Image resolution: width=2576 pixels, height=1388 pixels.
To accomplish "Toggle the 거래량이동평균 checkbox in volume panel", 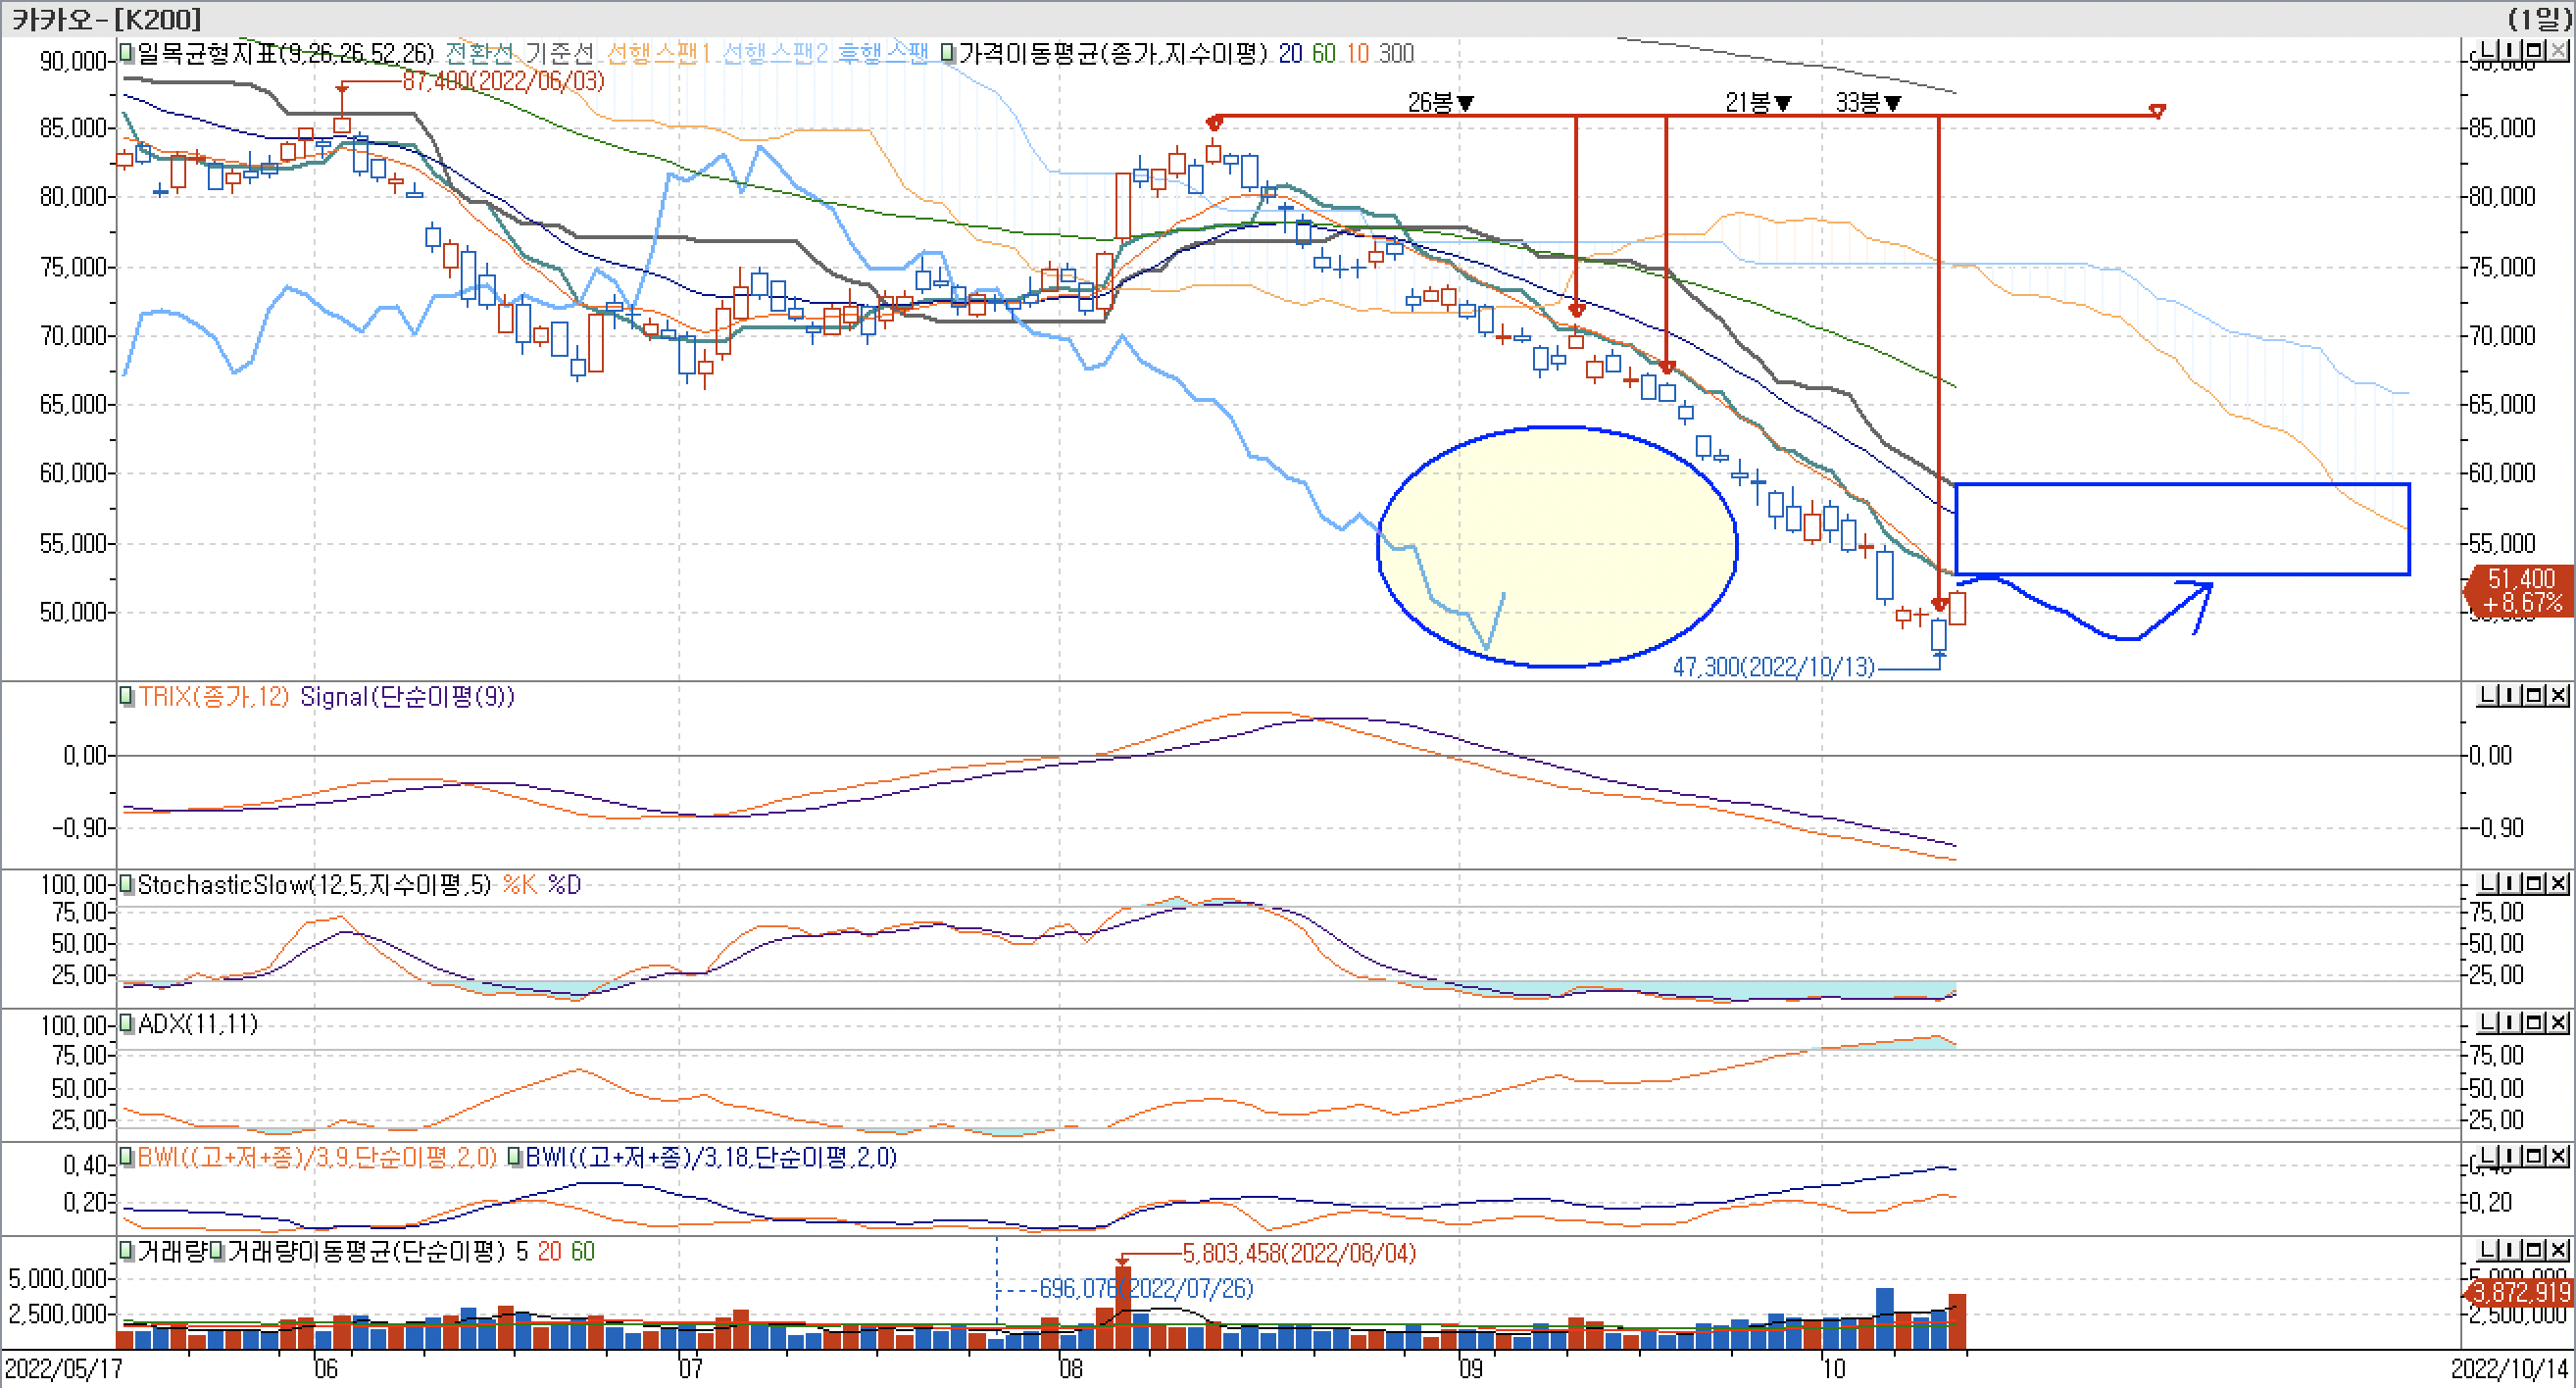I will (x=217, y=1251).
